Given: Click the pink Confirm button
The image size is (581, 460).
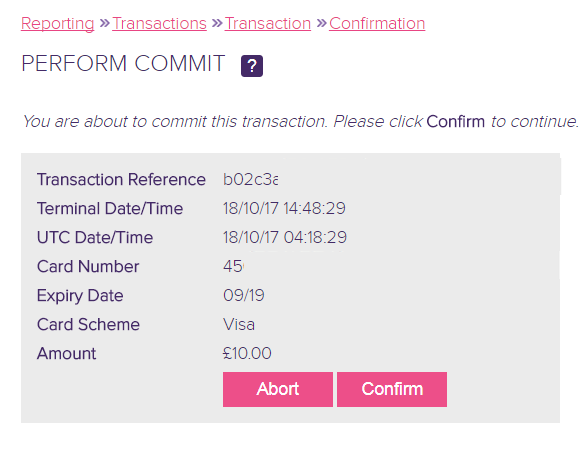Looking at the screenshot, I should [392, 389].
